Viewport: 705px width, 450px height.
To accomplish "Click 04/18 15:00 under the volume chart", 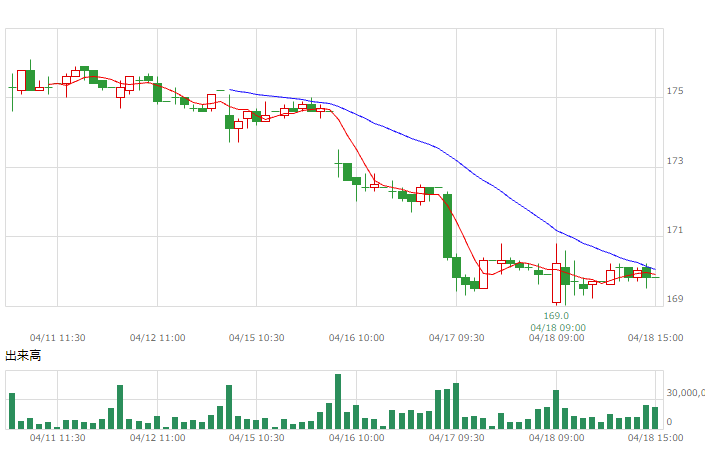I will (x=656, y=437).
